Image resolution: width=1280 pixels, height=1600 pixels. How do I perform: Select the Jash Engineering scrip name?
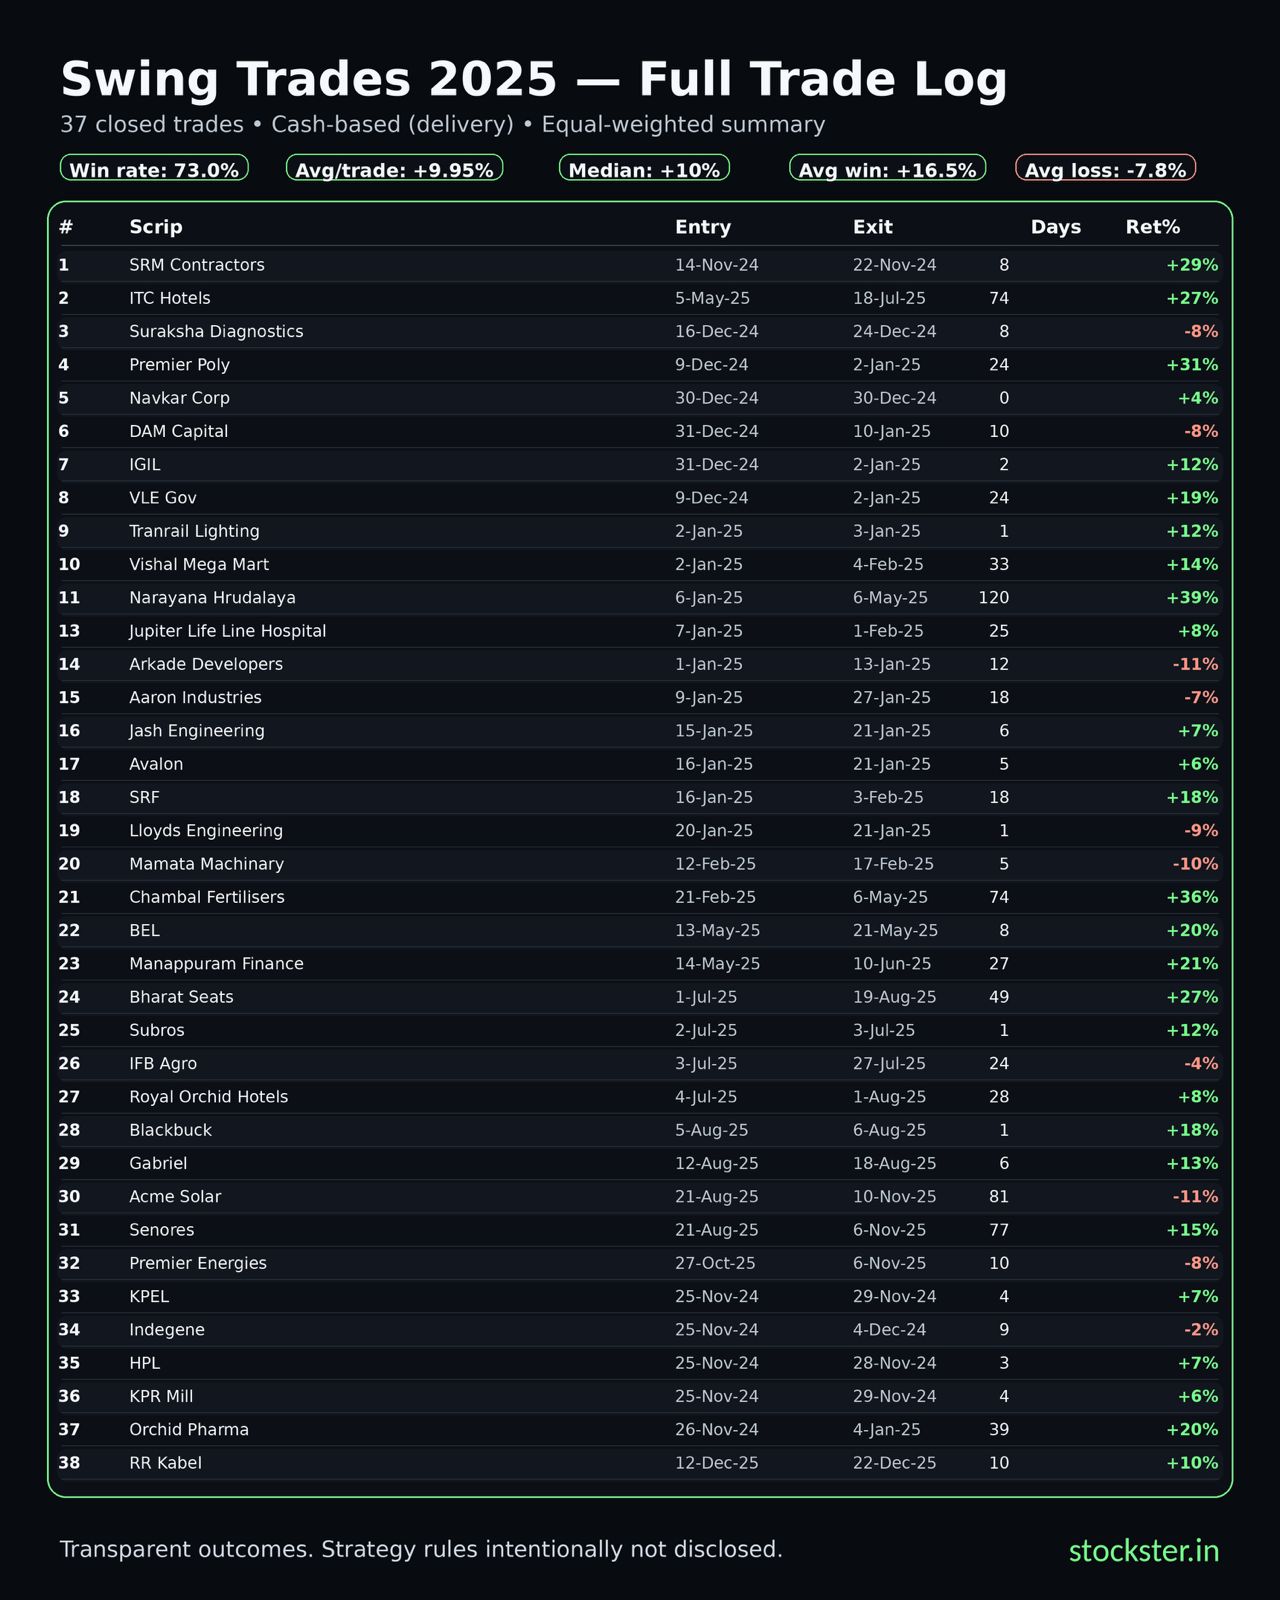click(197, 731)
